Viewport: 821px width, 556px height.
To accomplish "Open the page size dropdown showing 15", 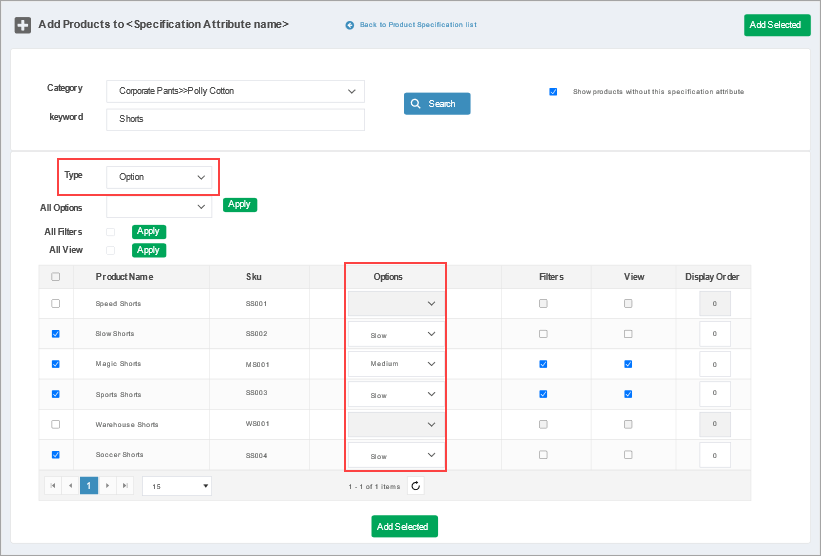I will click(177, 486).
